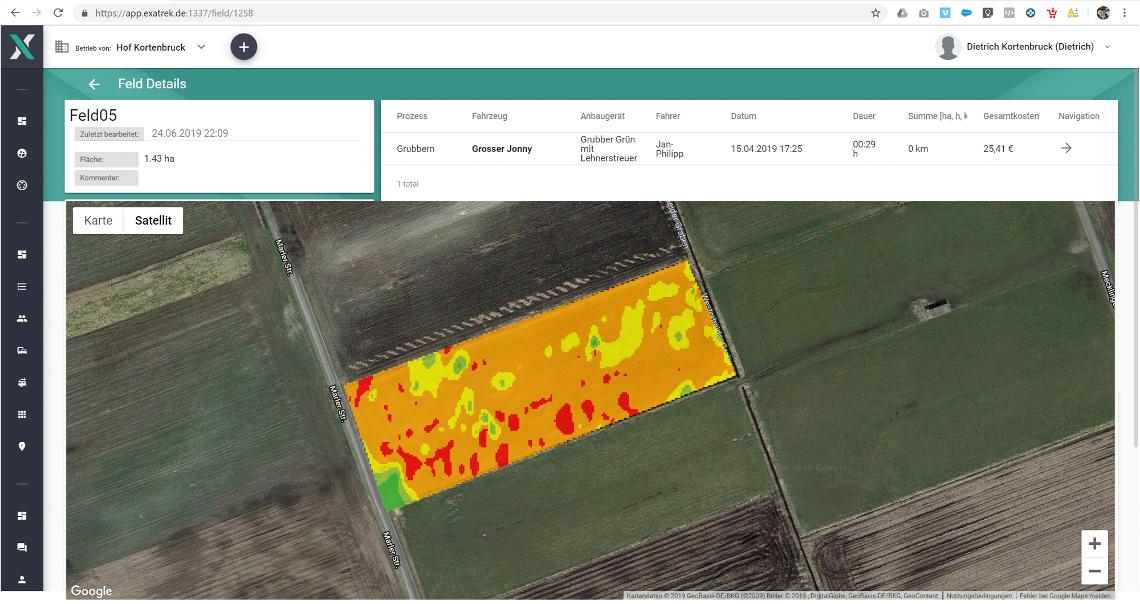The height and width of the screenshot is (604, 1140).
Task: Sort table by Prozess column header
Action: pyautogui.click(x=412, y=116)
